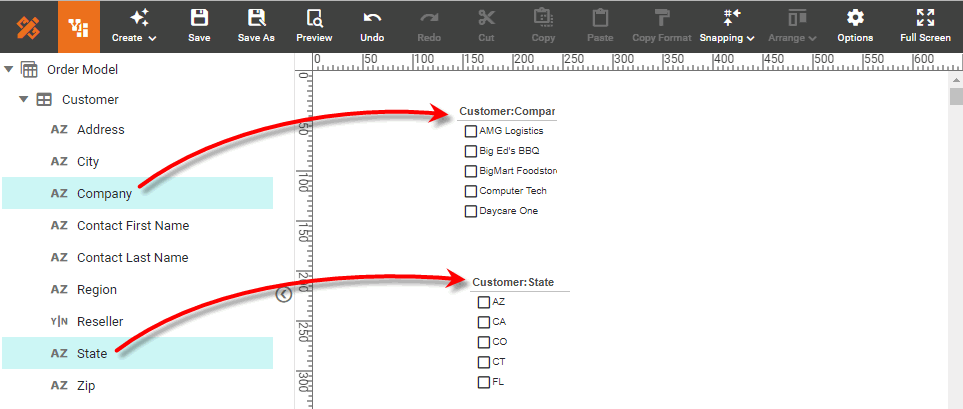The image size is (963, 409).
Task: Collapse the left panel with arrow button
Action: 283,294
